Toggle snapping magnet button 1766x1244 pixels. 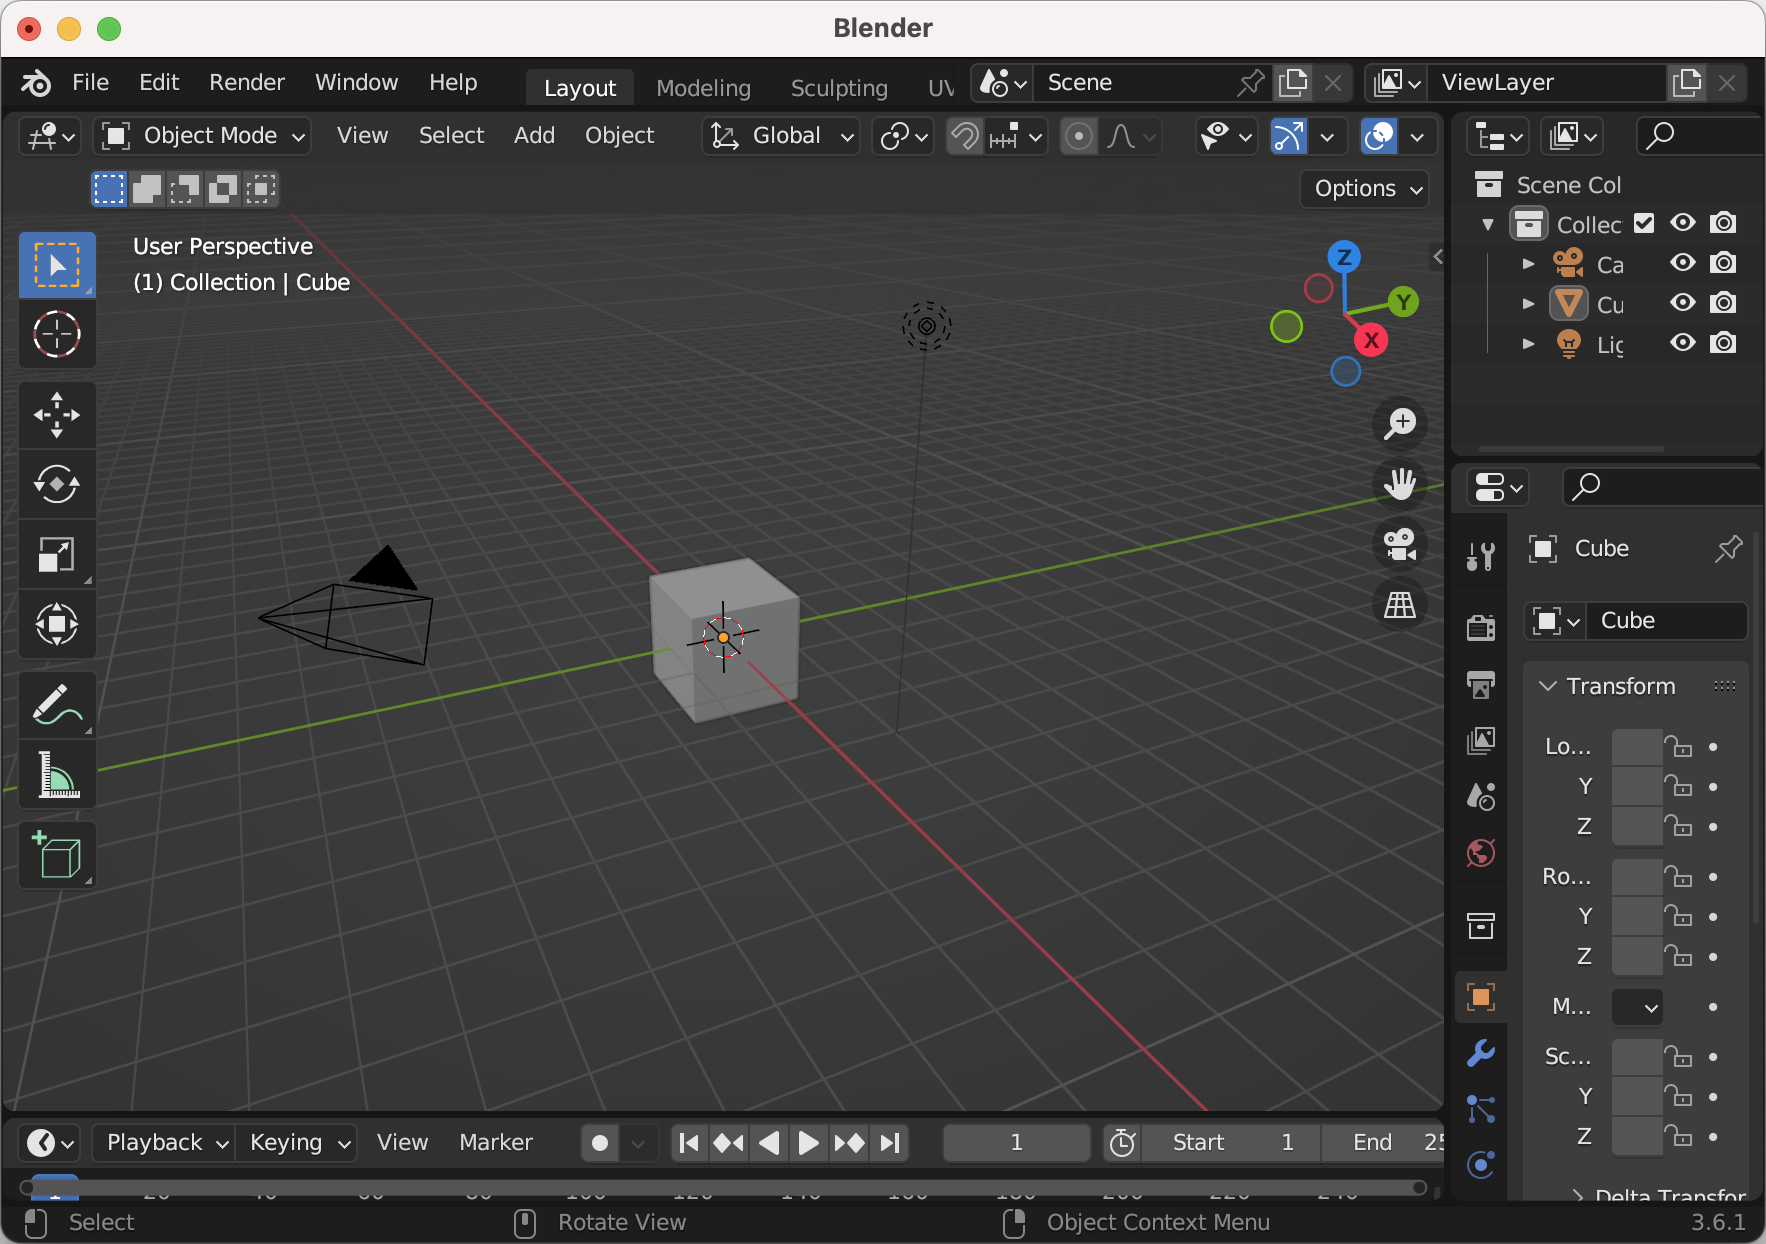coord(965,136)
